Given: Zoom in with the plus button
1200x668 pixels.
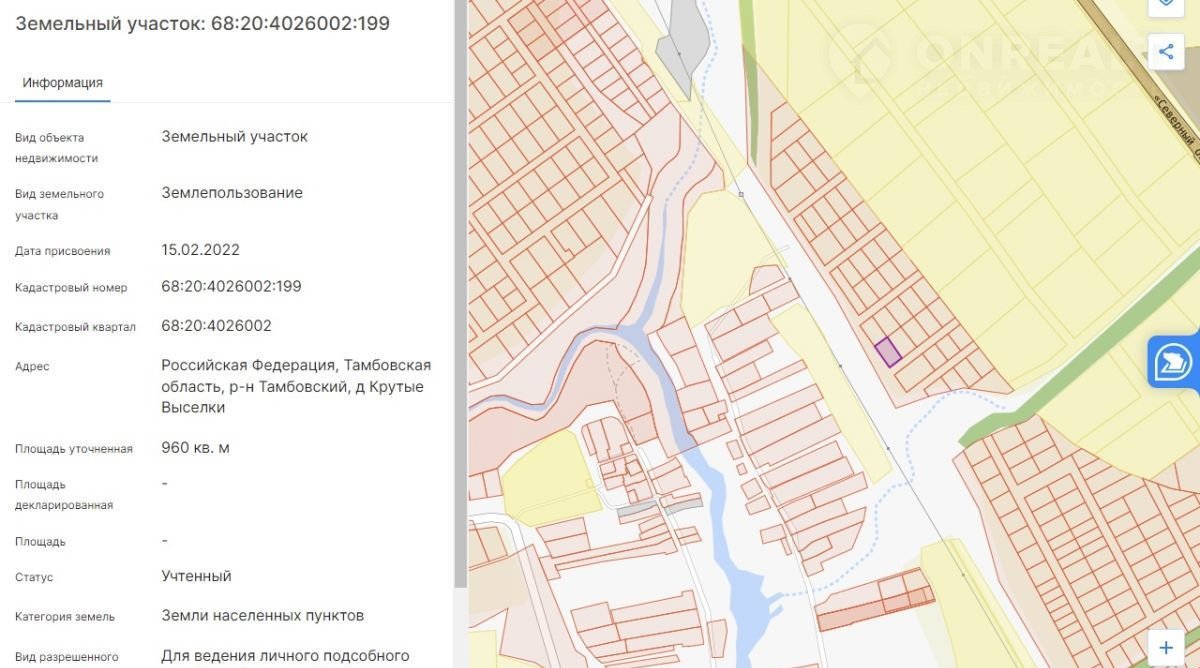Looking at the screenshot, I should click(x=1166, y=645).
